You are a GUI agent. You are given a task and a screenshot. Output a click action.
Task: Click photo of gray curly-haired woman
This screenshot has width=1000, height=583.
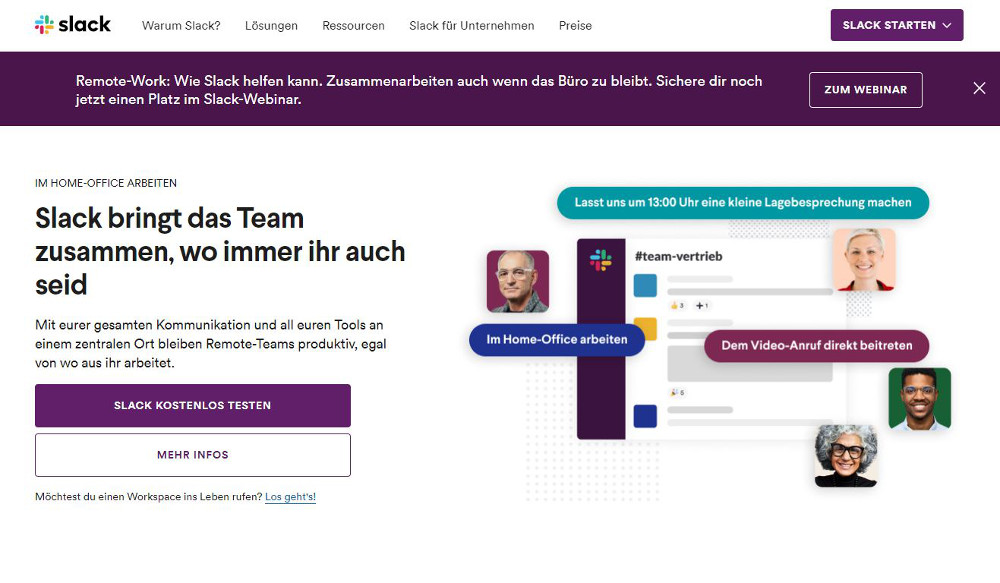click(846, 455)
